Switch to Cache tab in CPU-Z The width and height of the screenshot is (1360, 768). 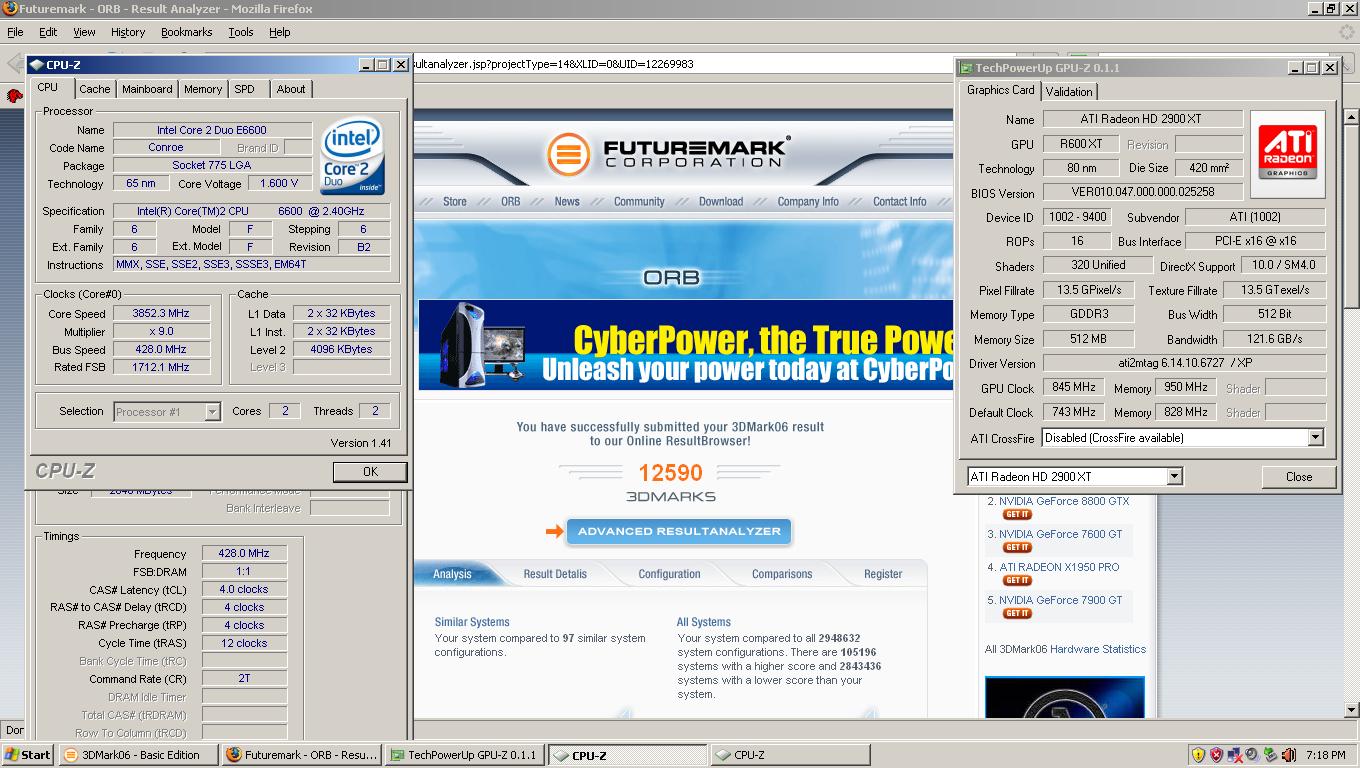pyautogui.click(x=95, y=89)
